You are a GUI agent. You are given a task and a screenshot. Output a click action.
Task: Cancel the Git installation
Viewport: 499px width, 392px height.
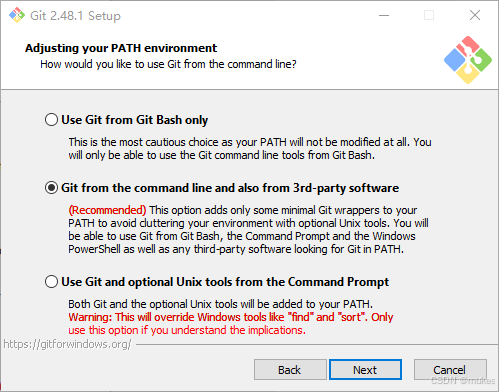click(x=450, y=370)
